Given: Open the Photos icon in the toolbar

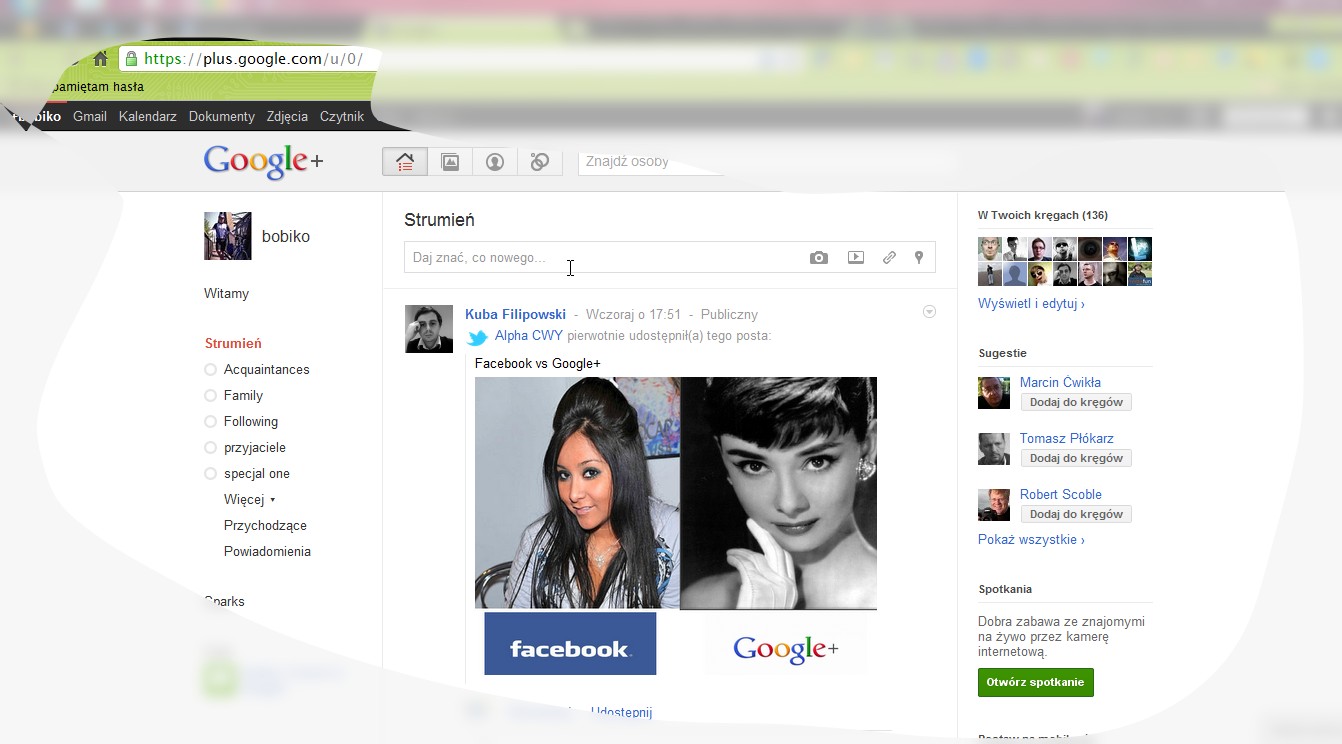Looking at the screenshot, I should (x=450, y=162).
